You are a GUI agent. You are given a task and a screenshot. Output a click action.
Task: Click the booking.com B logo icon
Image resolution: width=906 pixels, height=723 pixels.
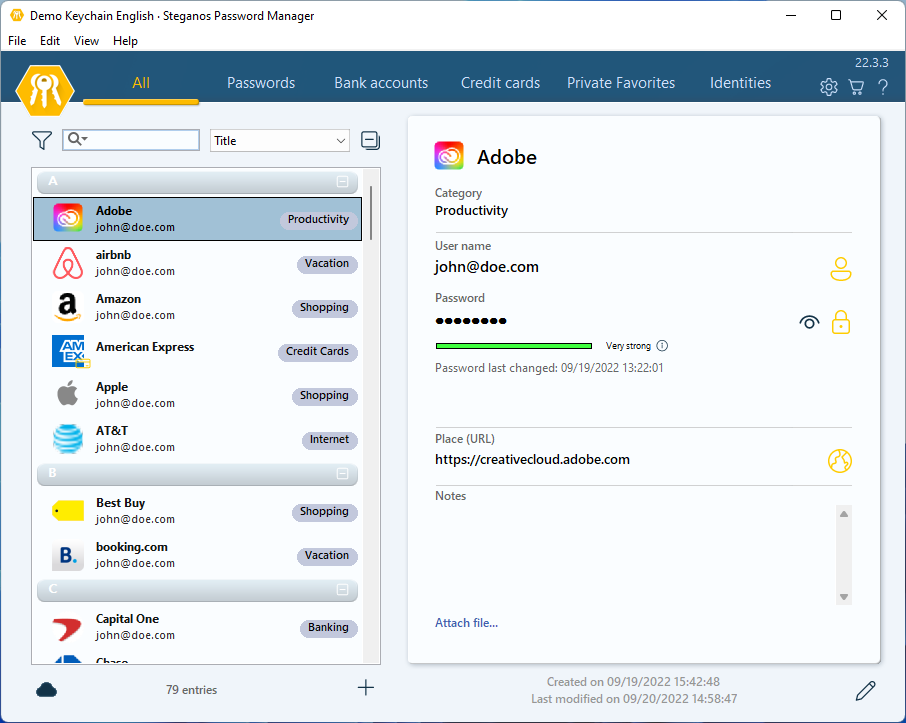(68, 555)
